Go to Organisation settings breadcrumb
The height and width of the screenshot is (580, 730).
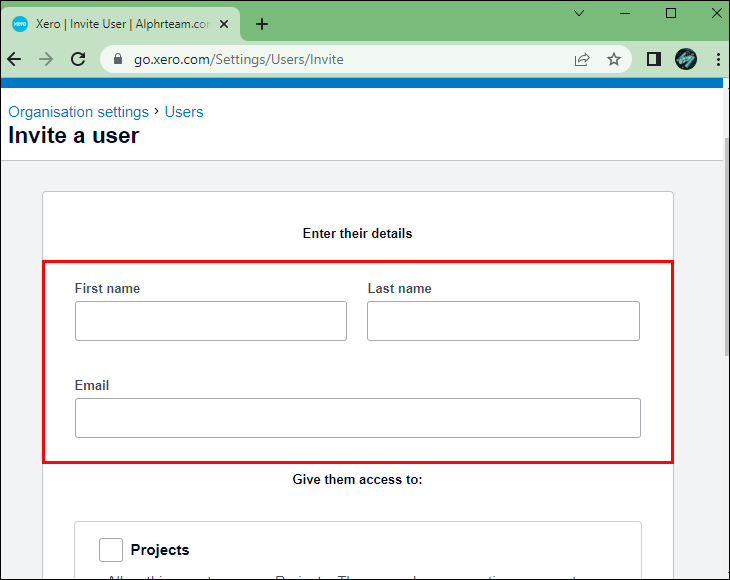tap(78, 112)
